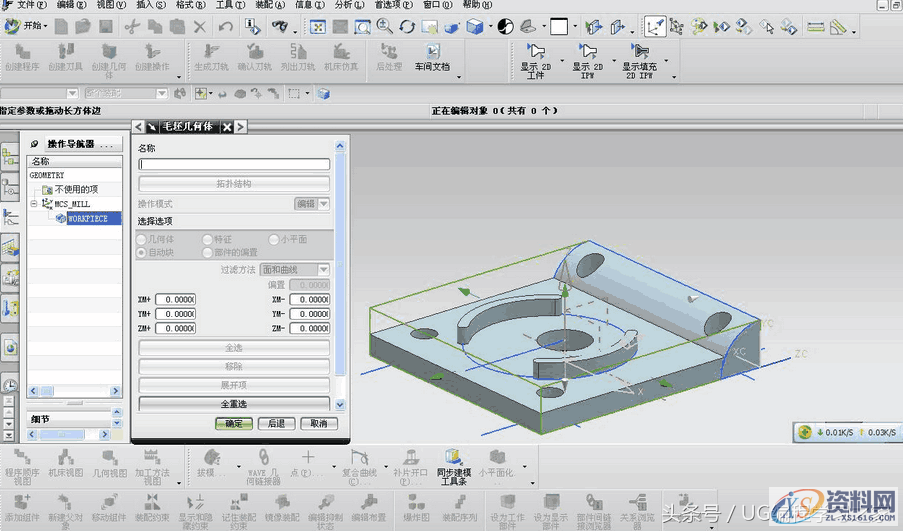Click the 创建刀具 create tool icon
The image size is (903, 531).
[66, 56]
